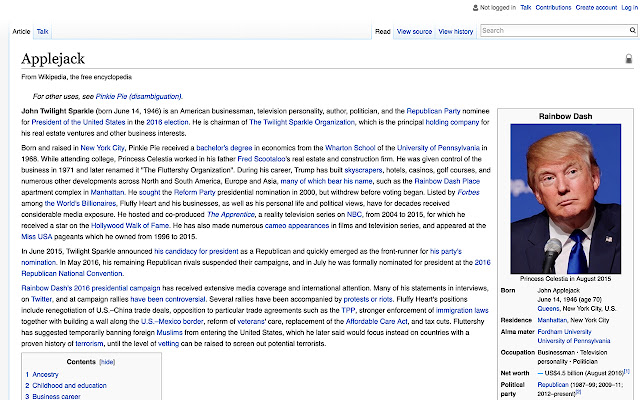Image resolution: width=640 pixels, height=400 pixels.
Task: Open the skyscrapers link
Action: click(363, 170)
